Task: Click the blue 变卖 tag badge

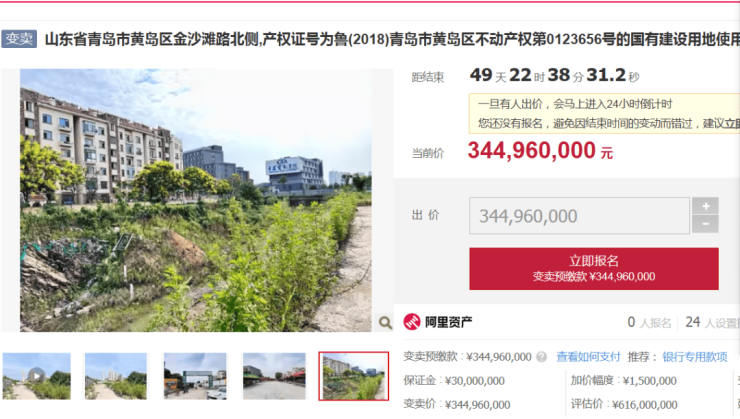Action: (x=19, y=39)
